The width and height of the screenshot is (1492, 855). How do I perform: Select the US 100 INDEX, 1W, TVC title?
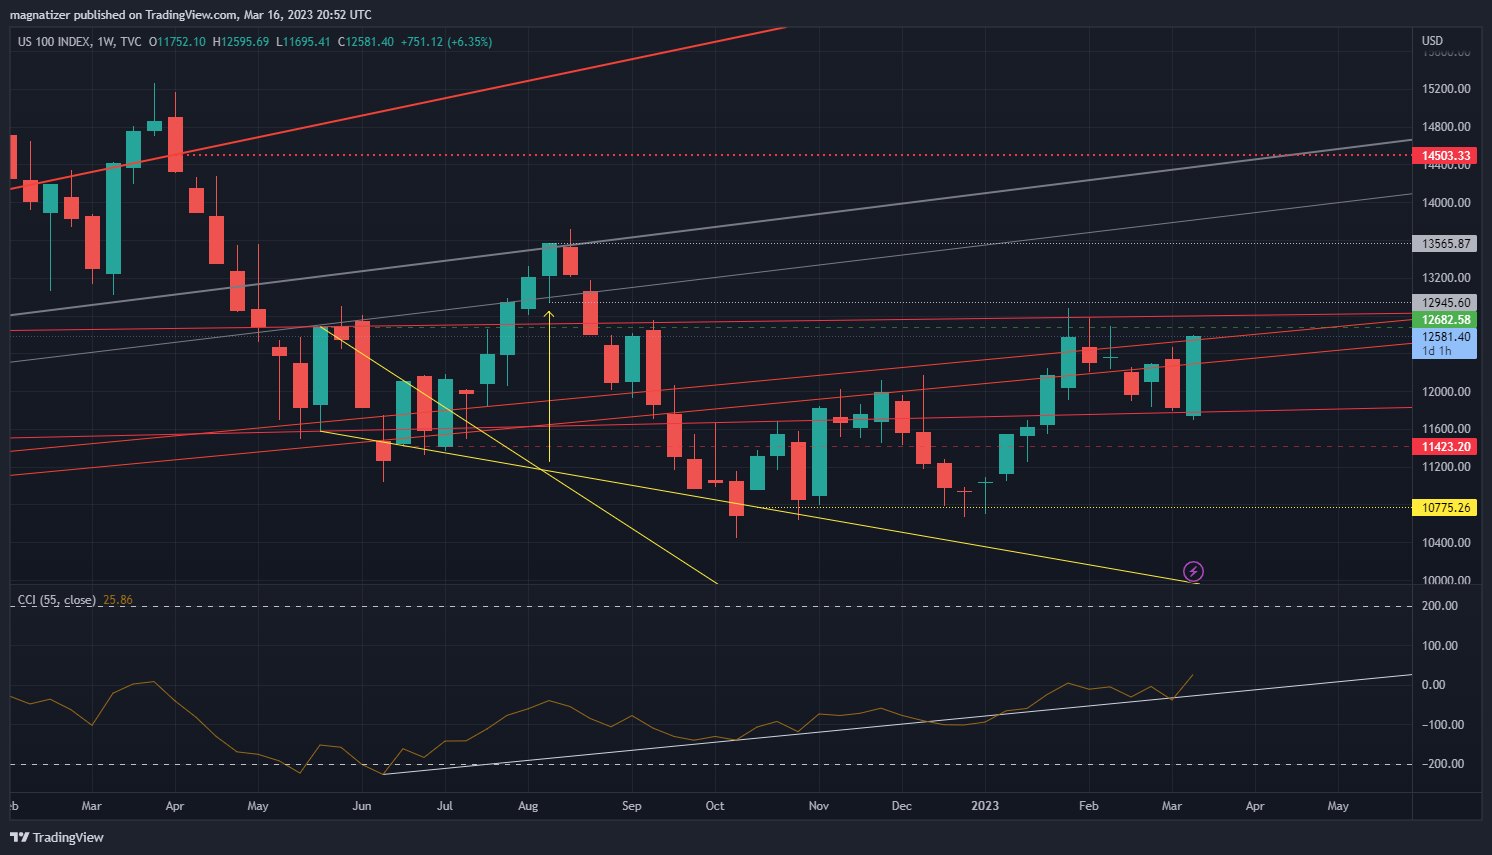pyautogui.click(x=80, y=42)
